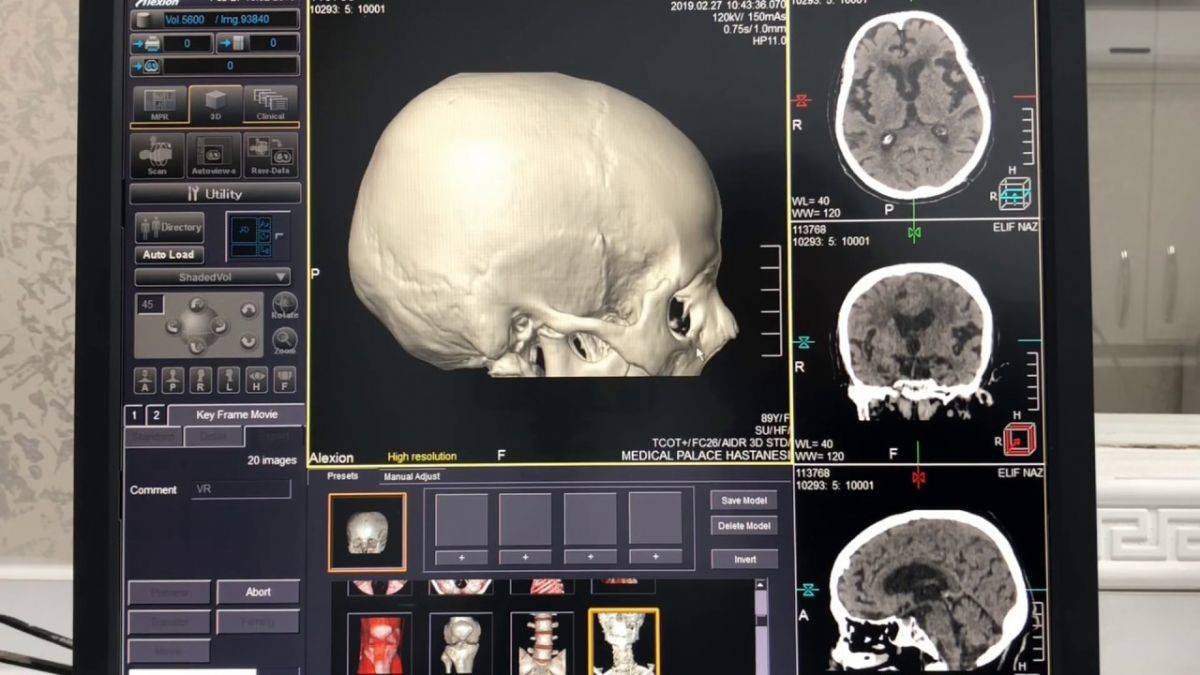Choose the Head (H) view orientation icon
1200x675 pixels.
pos(256,381)
